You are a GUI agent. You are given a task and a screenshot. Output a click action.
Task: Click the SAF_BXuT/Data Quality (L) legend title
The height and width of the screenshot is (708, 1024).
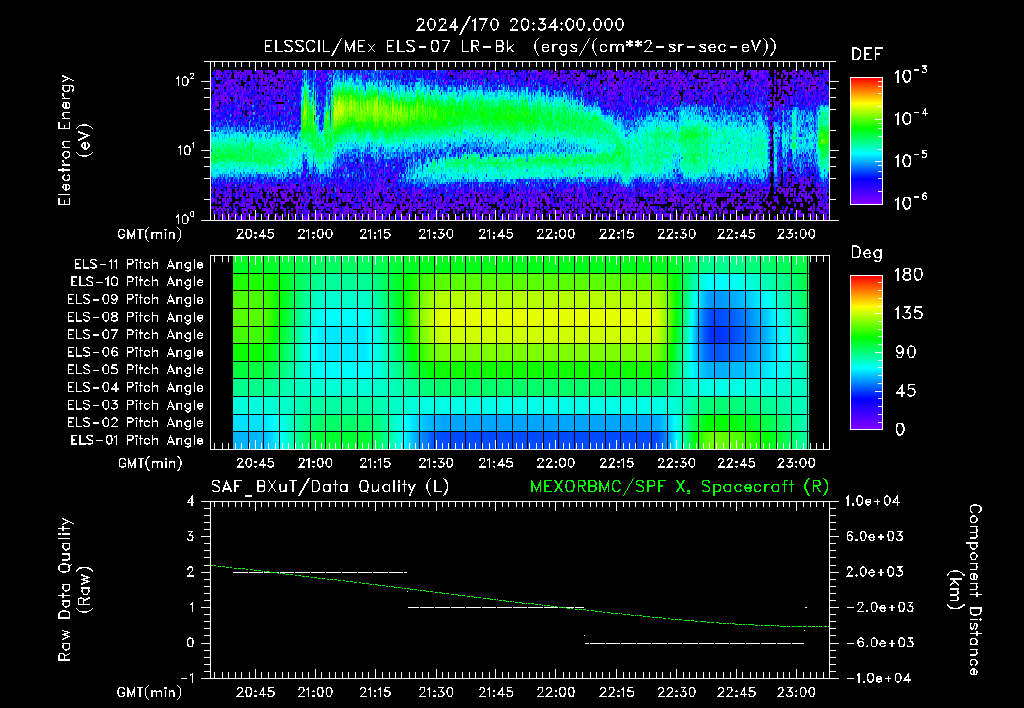pos(330,487)
